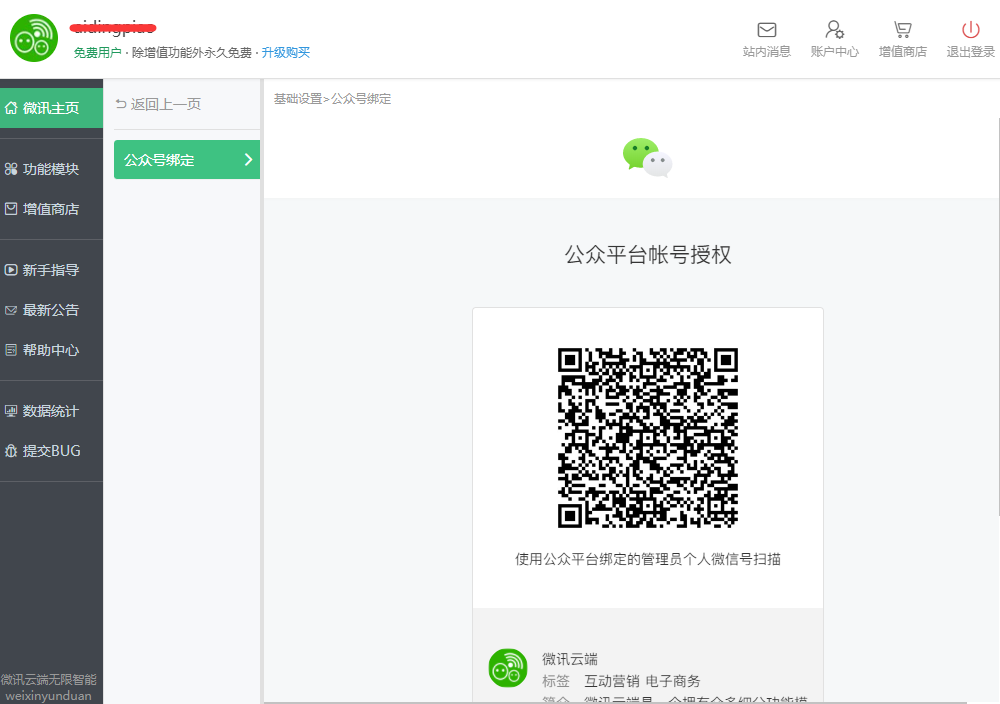Open the 增值商店 shopping cart icon
The image size is (1000, 704).
pos(902,30)
